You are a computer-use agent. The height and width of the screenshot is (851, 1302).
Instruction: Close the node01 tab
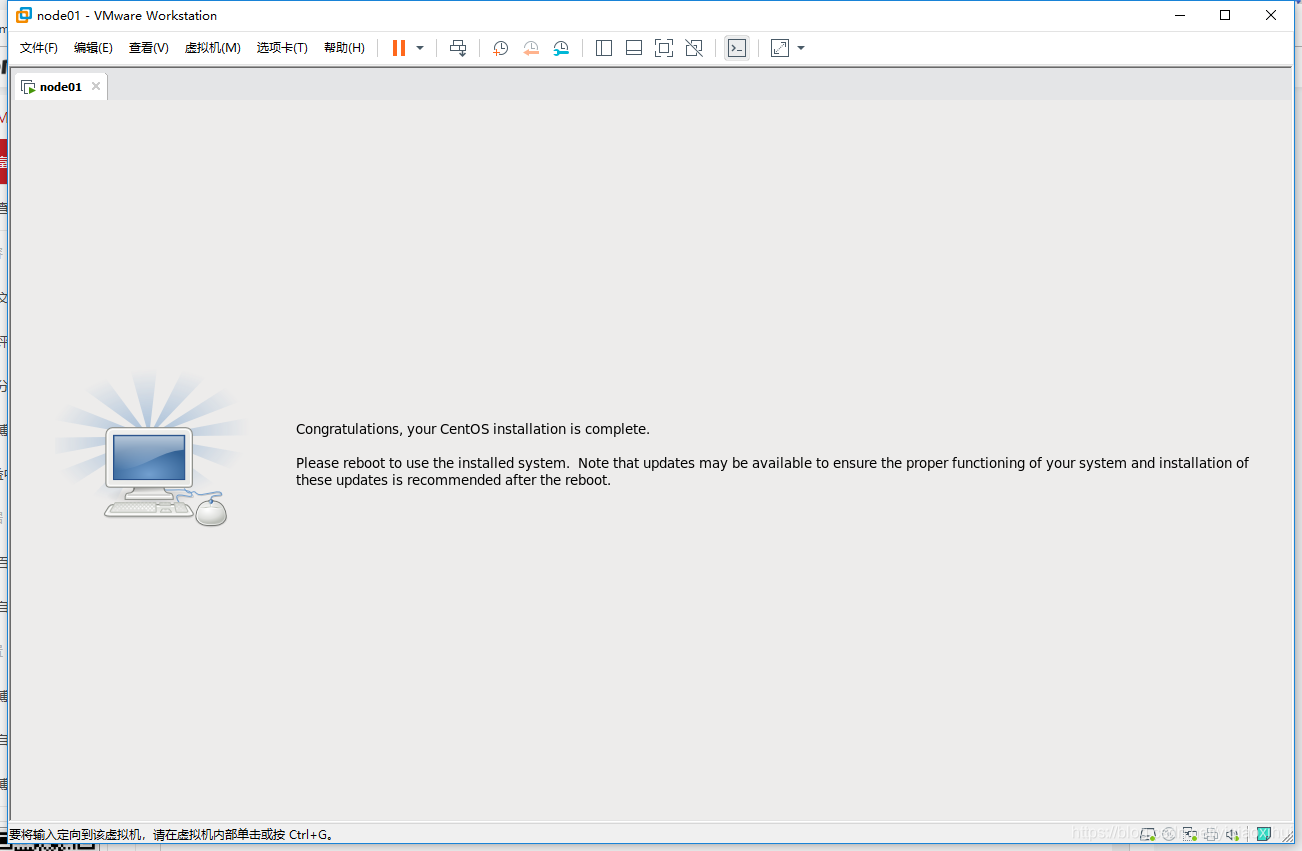coord(96,87)
